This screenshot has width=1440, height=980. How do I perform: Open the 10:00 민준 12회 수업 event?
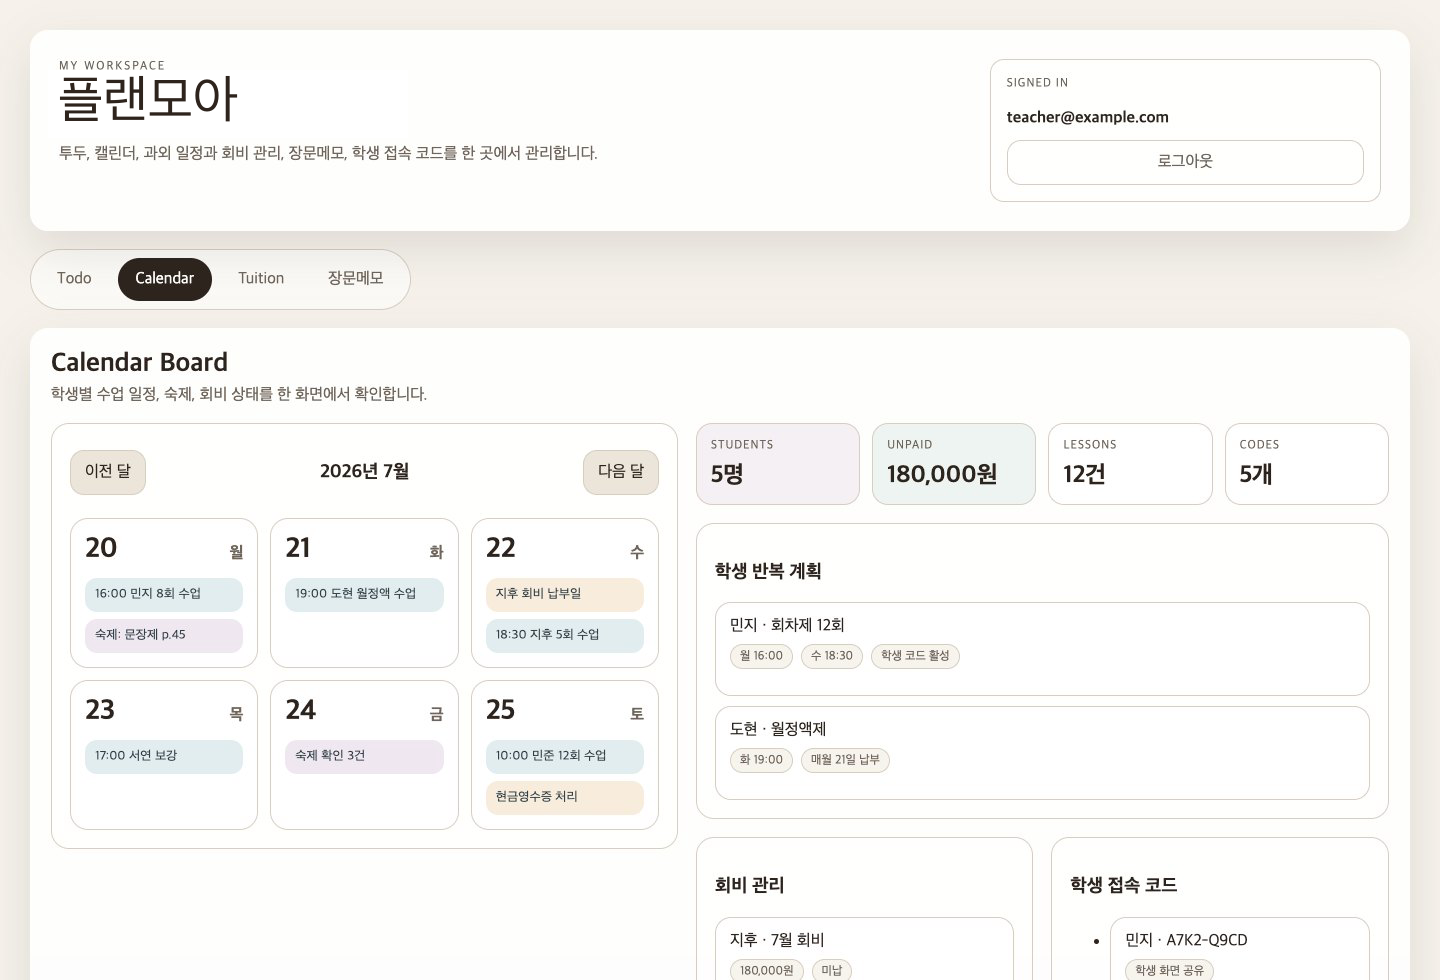[x=565, y=756]
